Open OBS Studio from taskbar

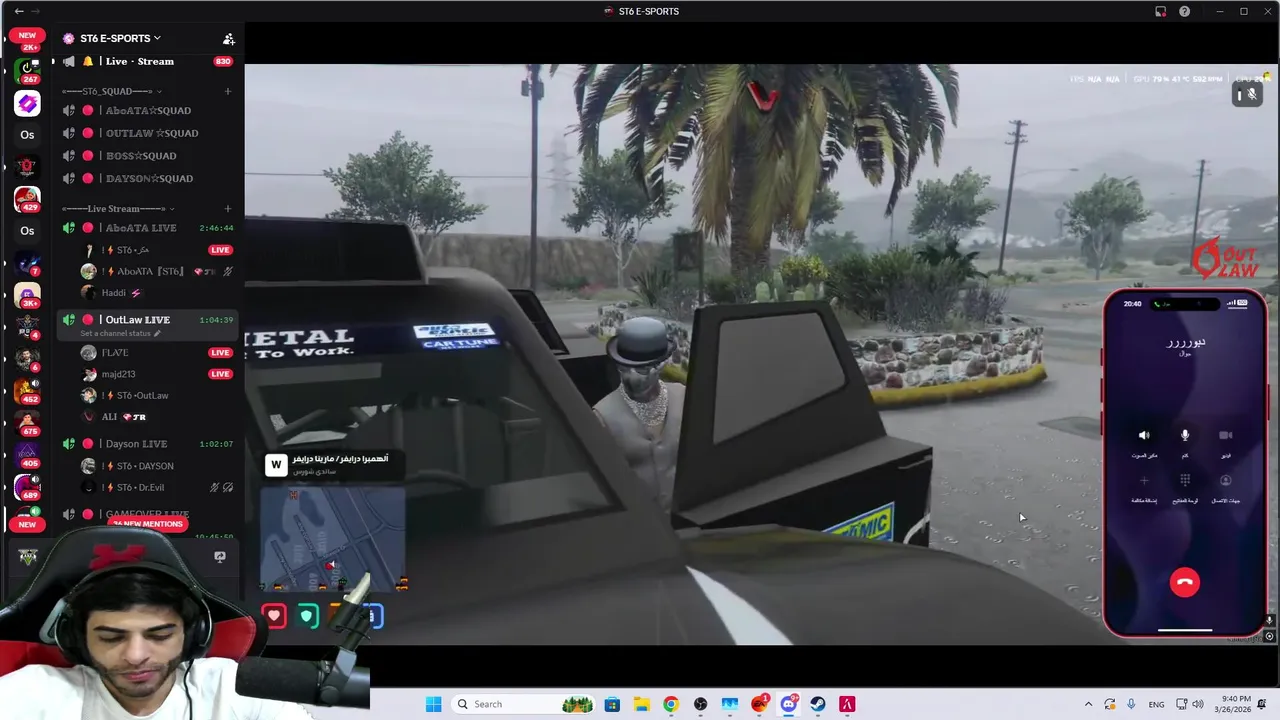pyautogui.click(x=700, y=704)
